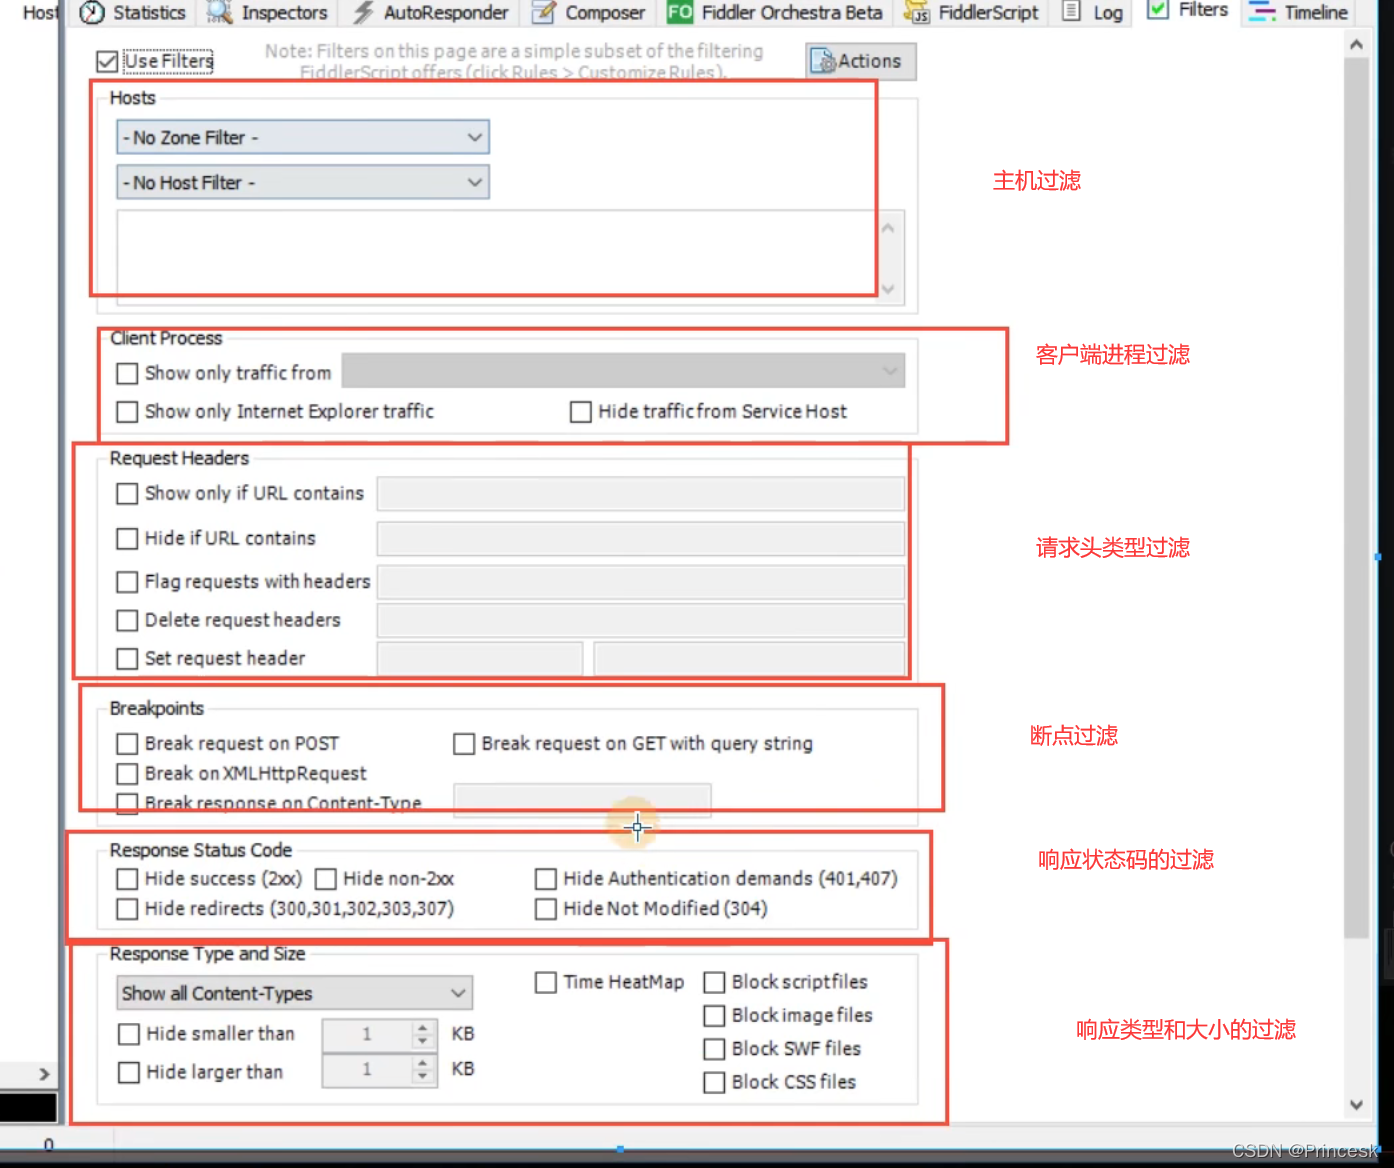Switch to the Composer tab
The width and height of the screenshot is (1394, 1168).
tap(588, 12)
